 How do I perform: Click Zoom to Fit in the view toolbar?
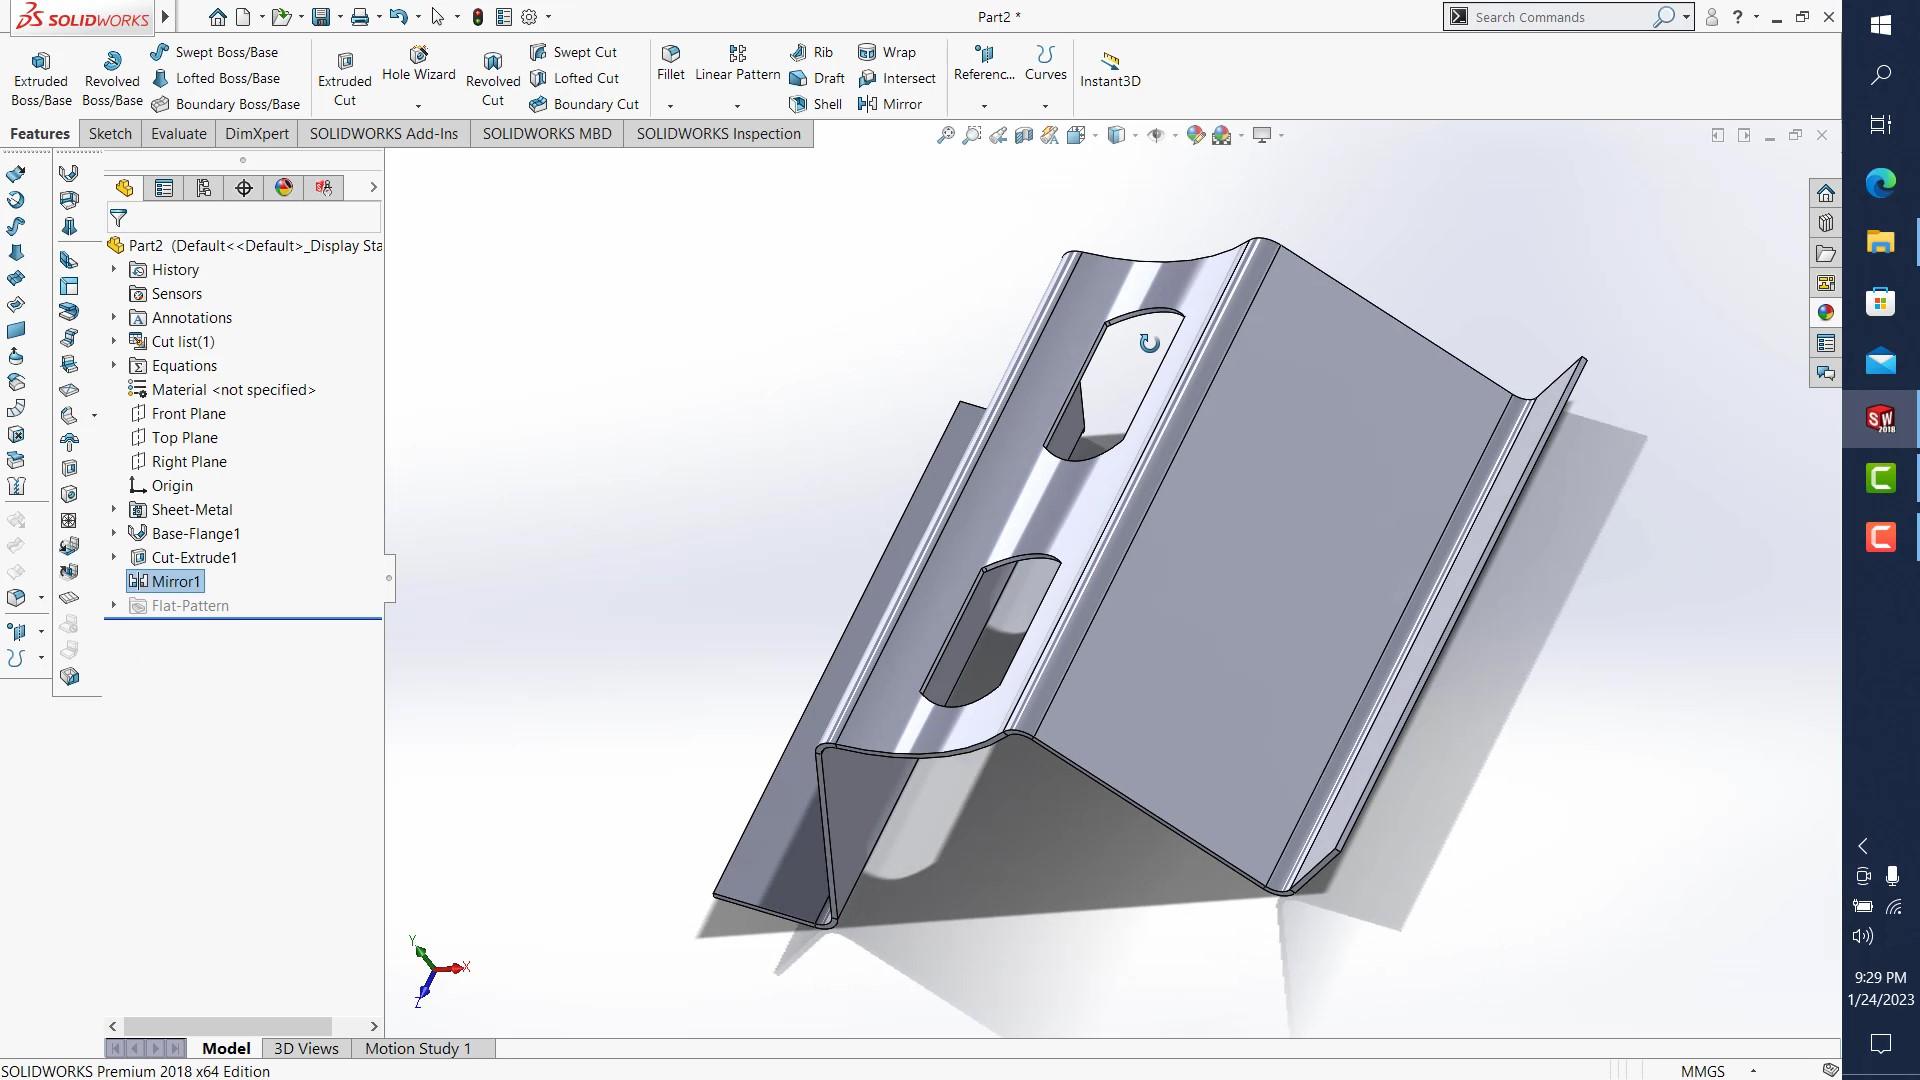click(945, 133)
